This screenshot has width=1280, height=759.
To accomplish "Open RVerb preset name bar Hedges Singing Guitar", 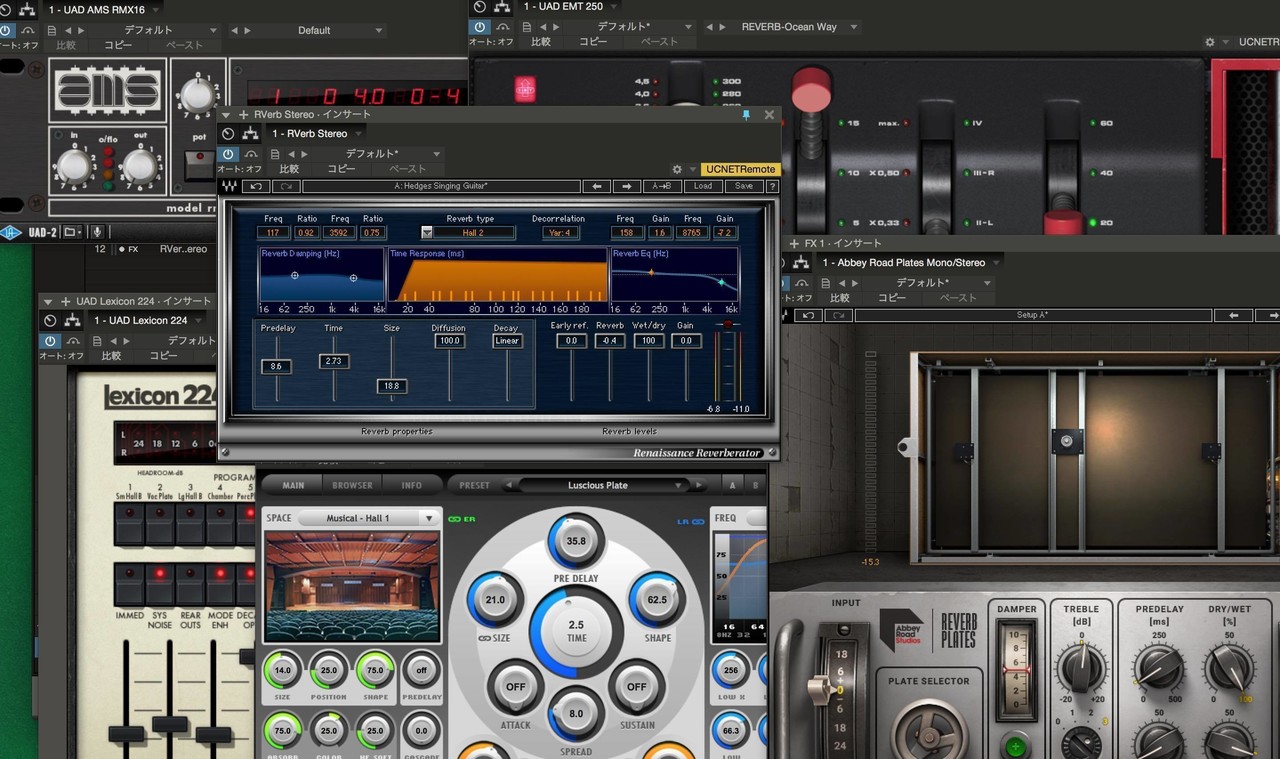I will pos(440,186).
